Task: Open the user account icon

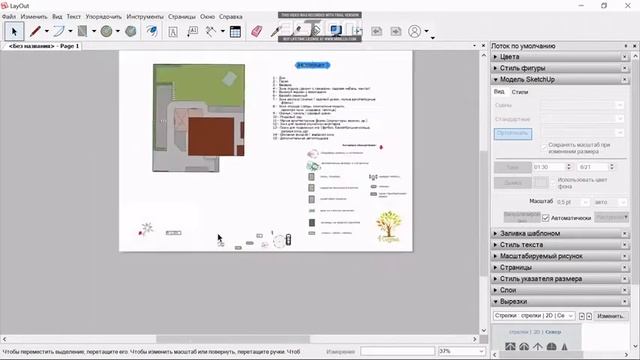Action: [x=414, y=31]
